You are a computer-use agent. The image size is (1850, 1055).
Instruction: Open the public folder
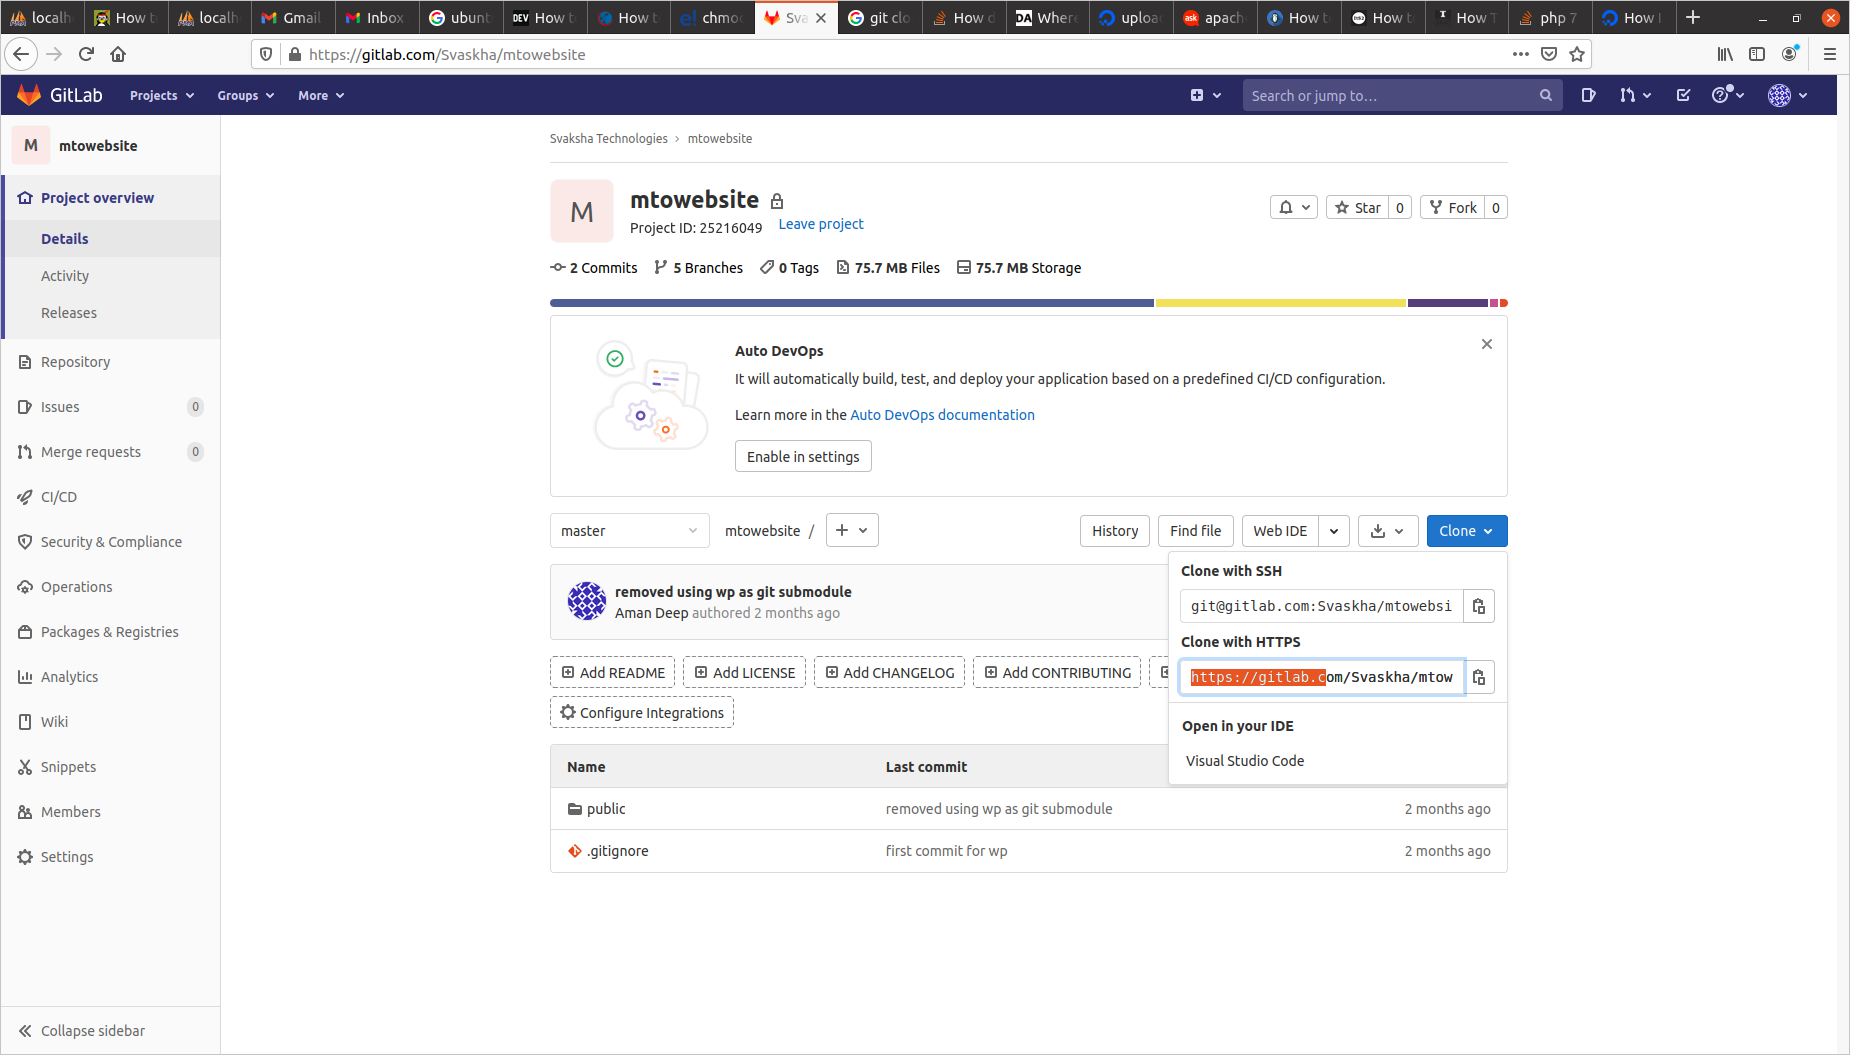606,809
